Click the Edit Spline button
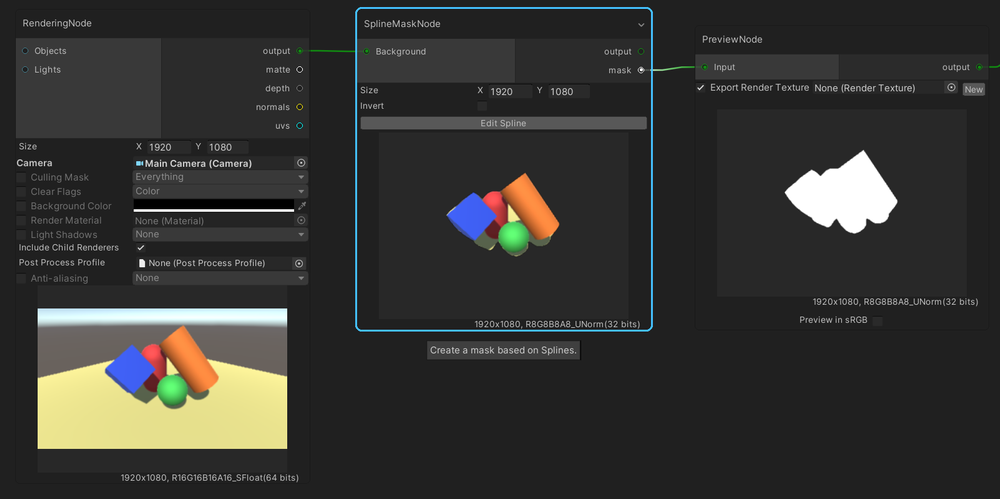Screen dimensions: 1000x499 click(x=503, y=123)
